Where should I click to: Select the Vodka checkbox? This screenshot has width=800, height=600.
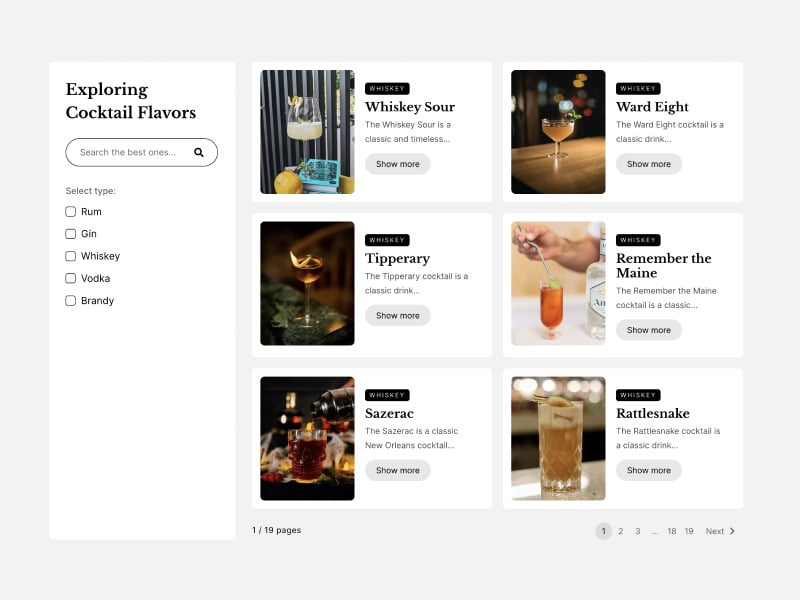pos(71,278)
